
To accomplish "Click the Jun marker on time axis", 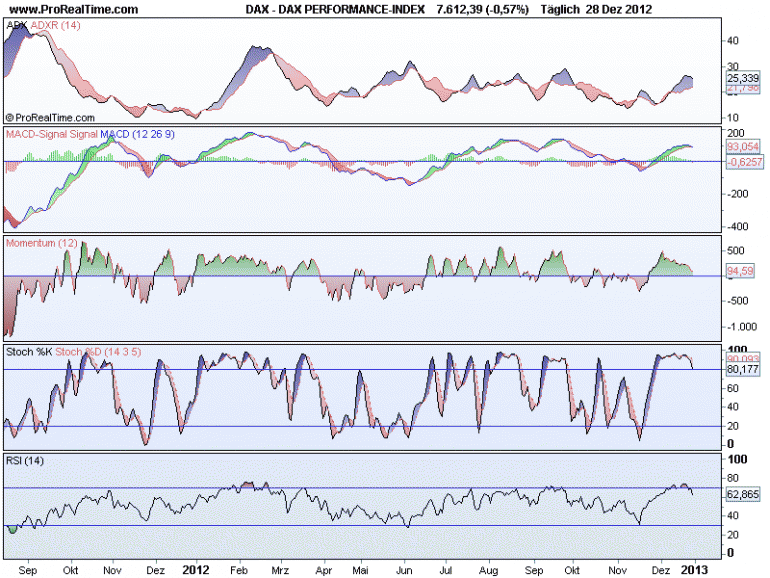I will [x=404, y=571].
